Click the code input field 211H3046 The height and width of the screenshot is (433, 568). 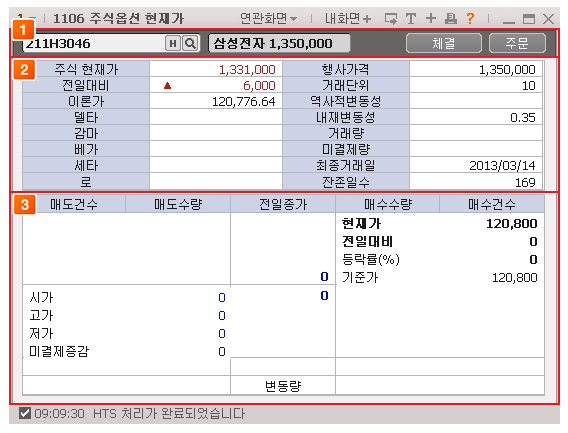click(93, 44)
